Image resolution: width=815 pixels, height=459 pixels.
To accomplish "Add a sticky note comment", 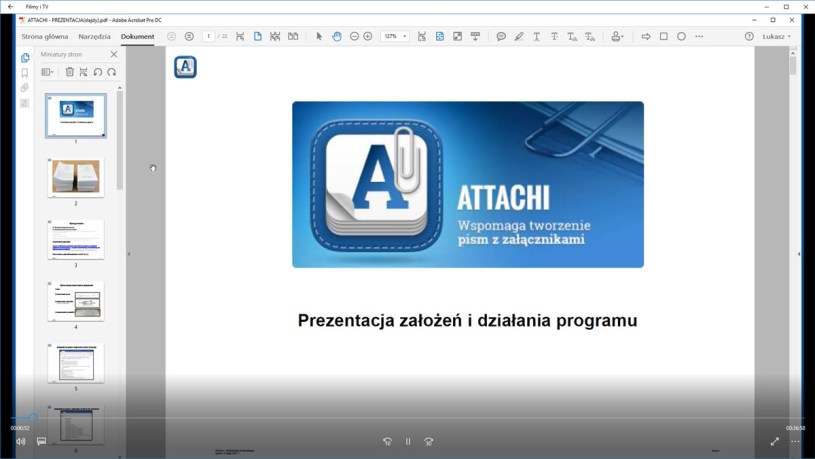I will (501, 36).
